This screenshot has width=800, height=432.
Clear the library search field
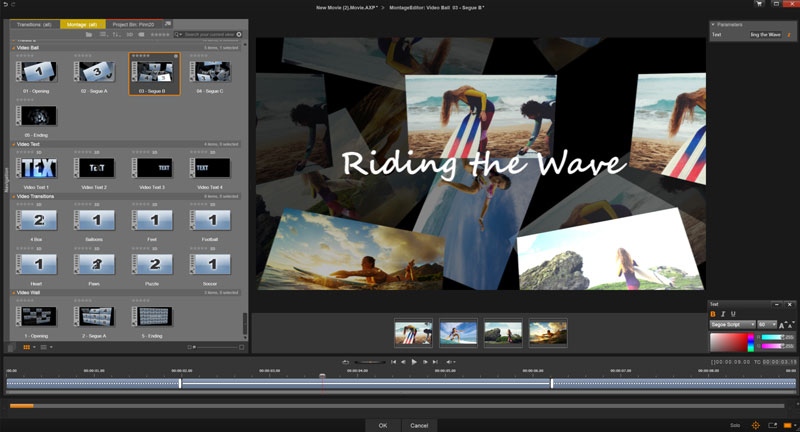point(239,35)
